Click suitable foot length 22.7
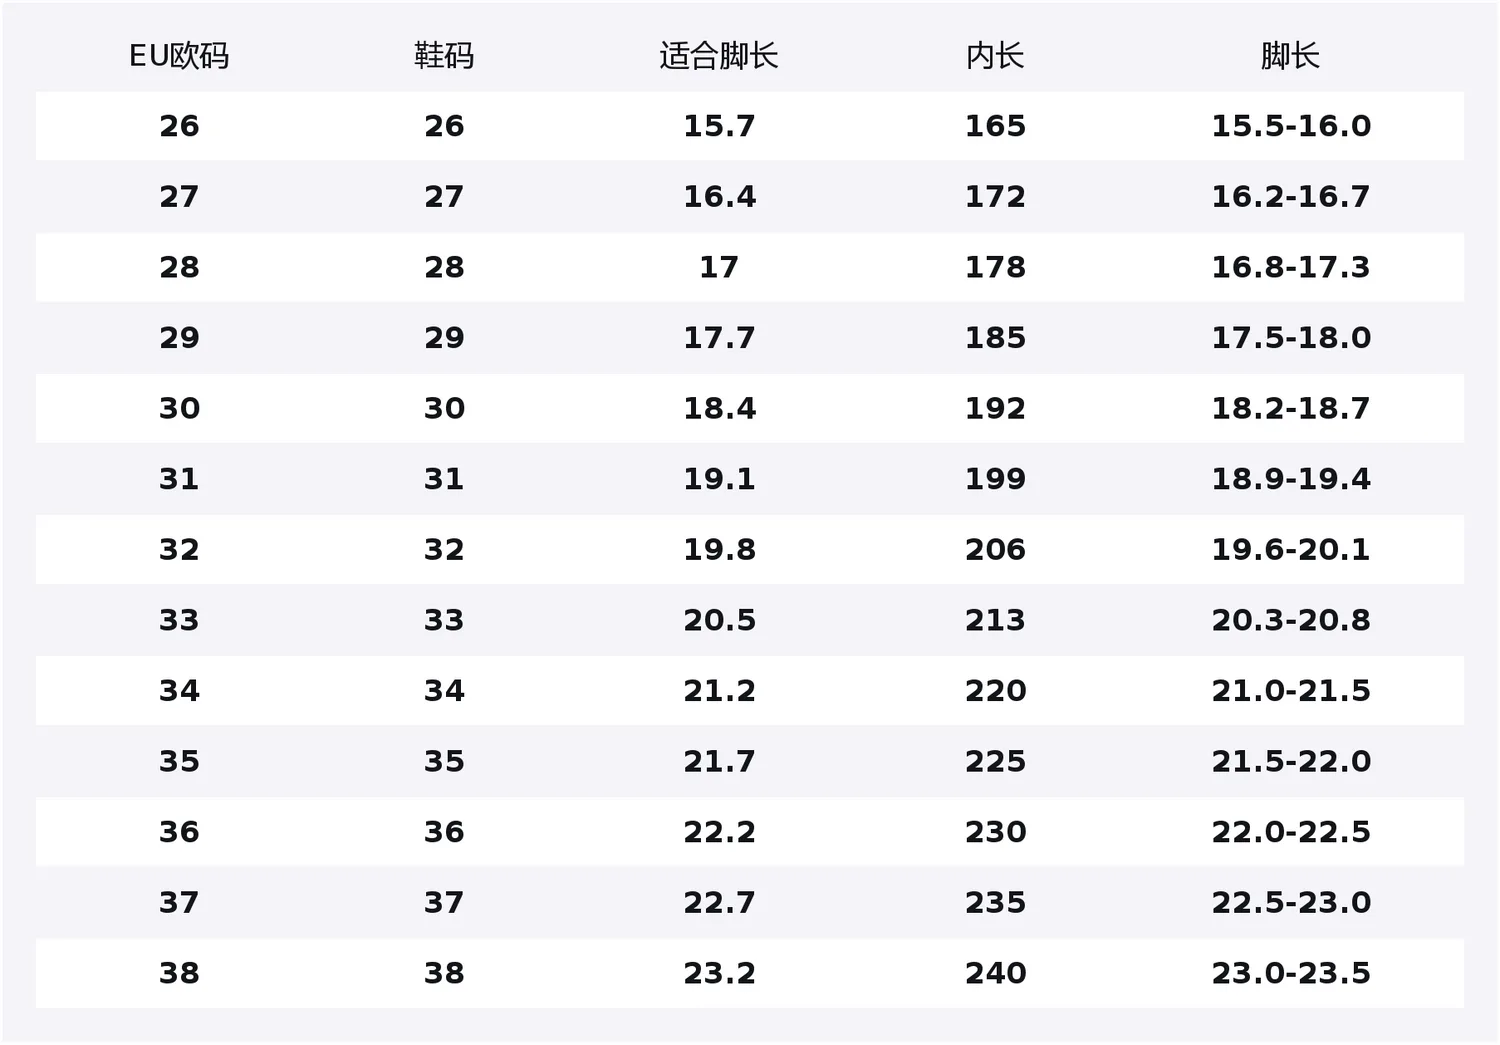This screenshot has width=1500, height=1045. (719, 903)
